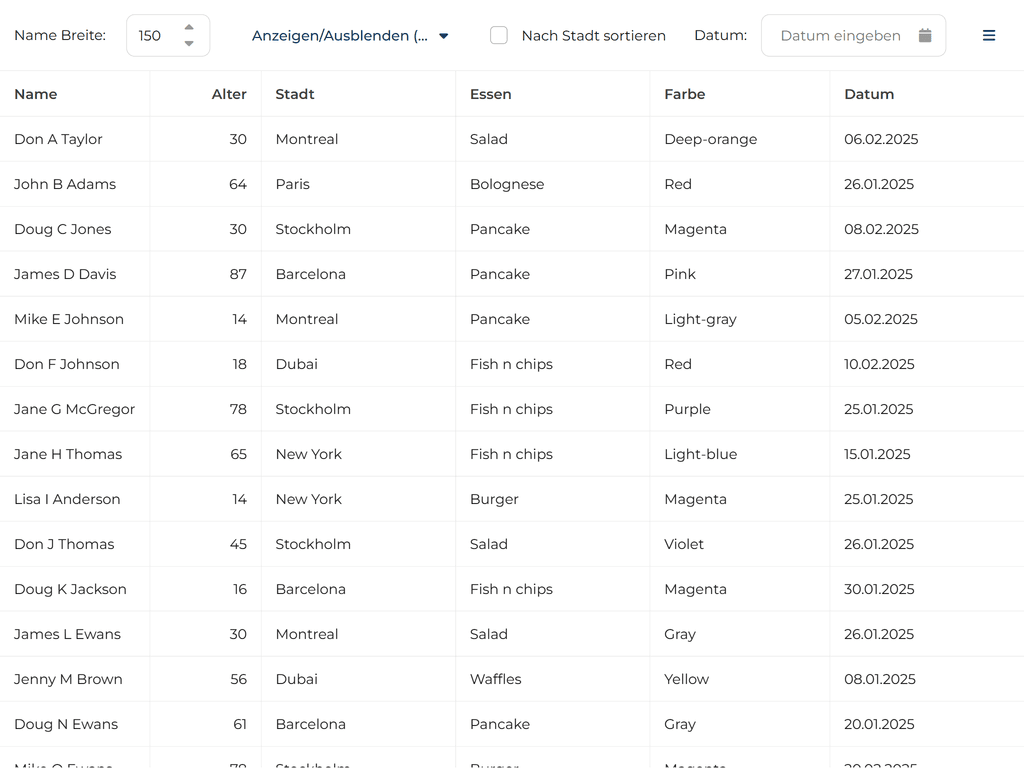Viewport: 1024px width, 768px height.
Task: Click date 10.02.2025 for Don F Johnson
Action: pyautogui.click(x=879, y=364)
